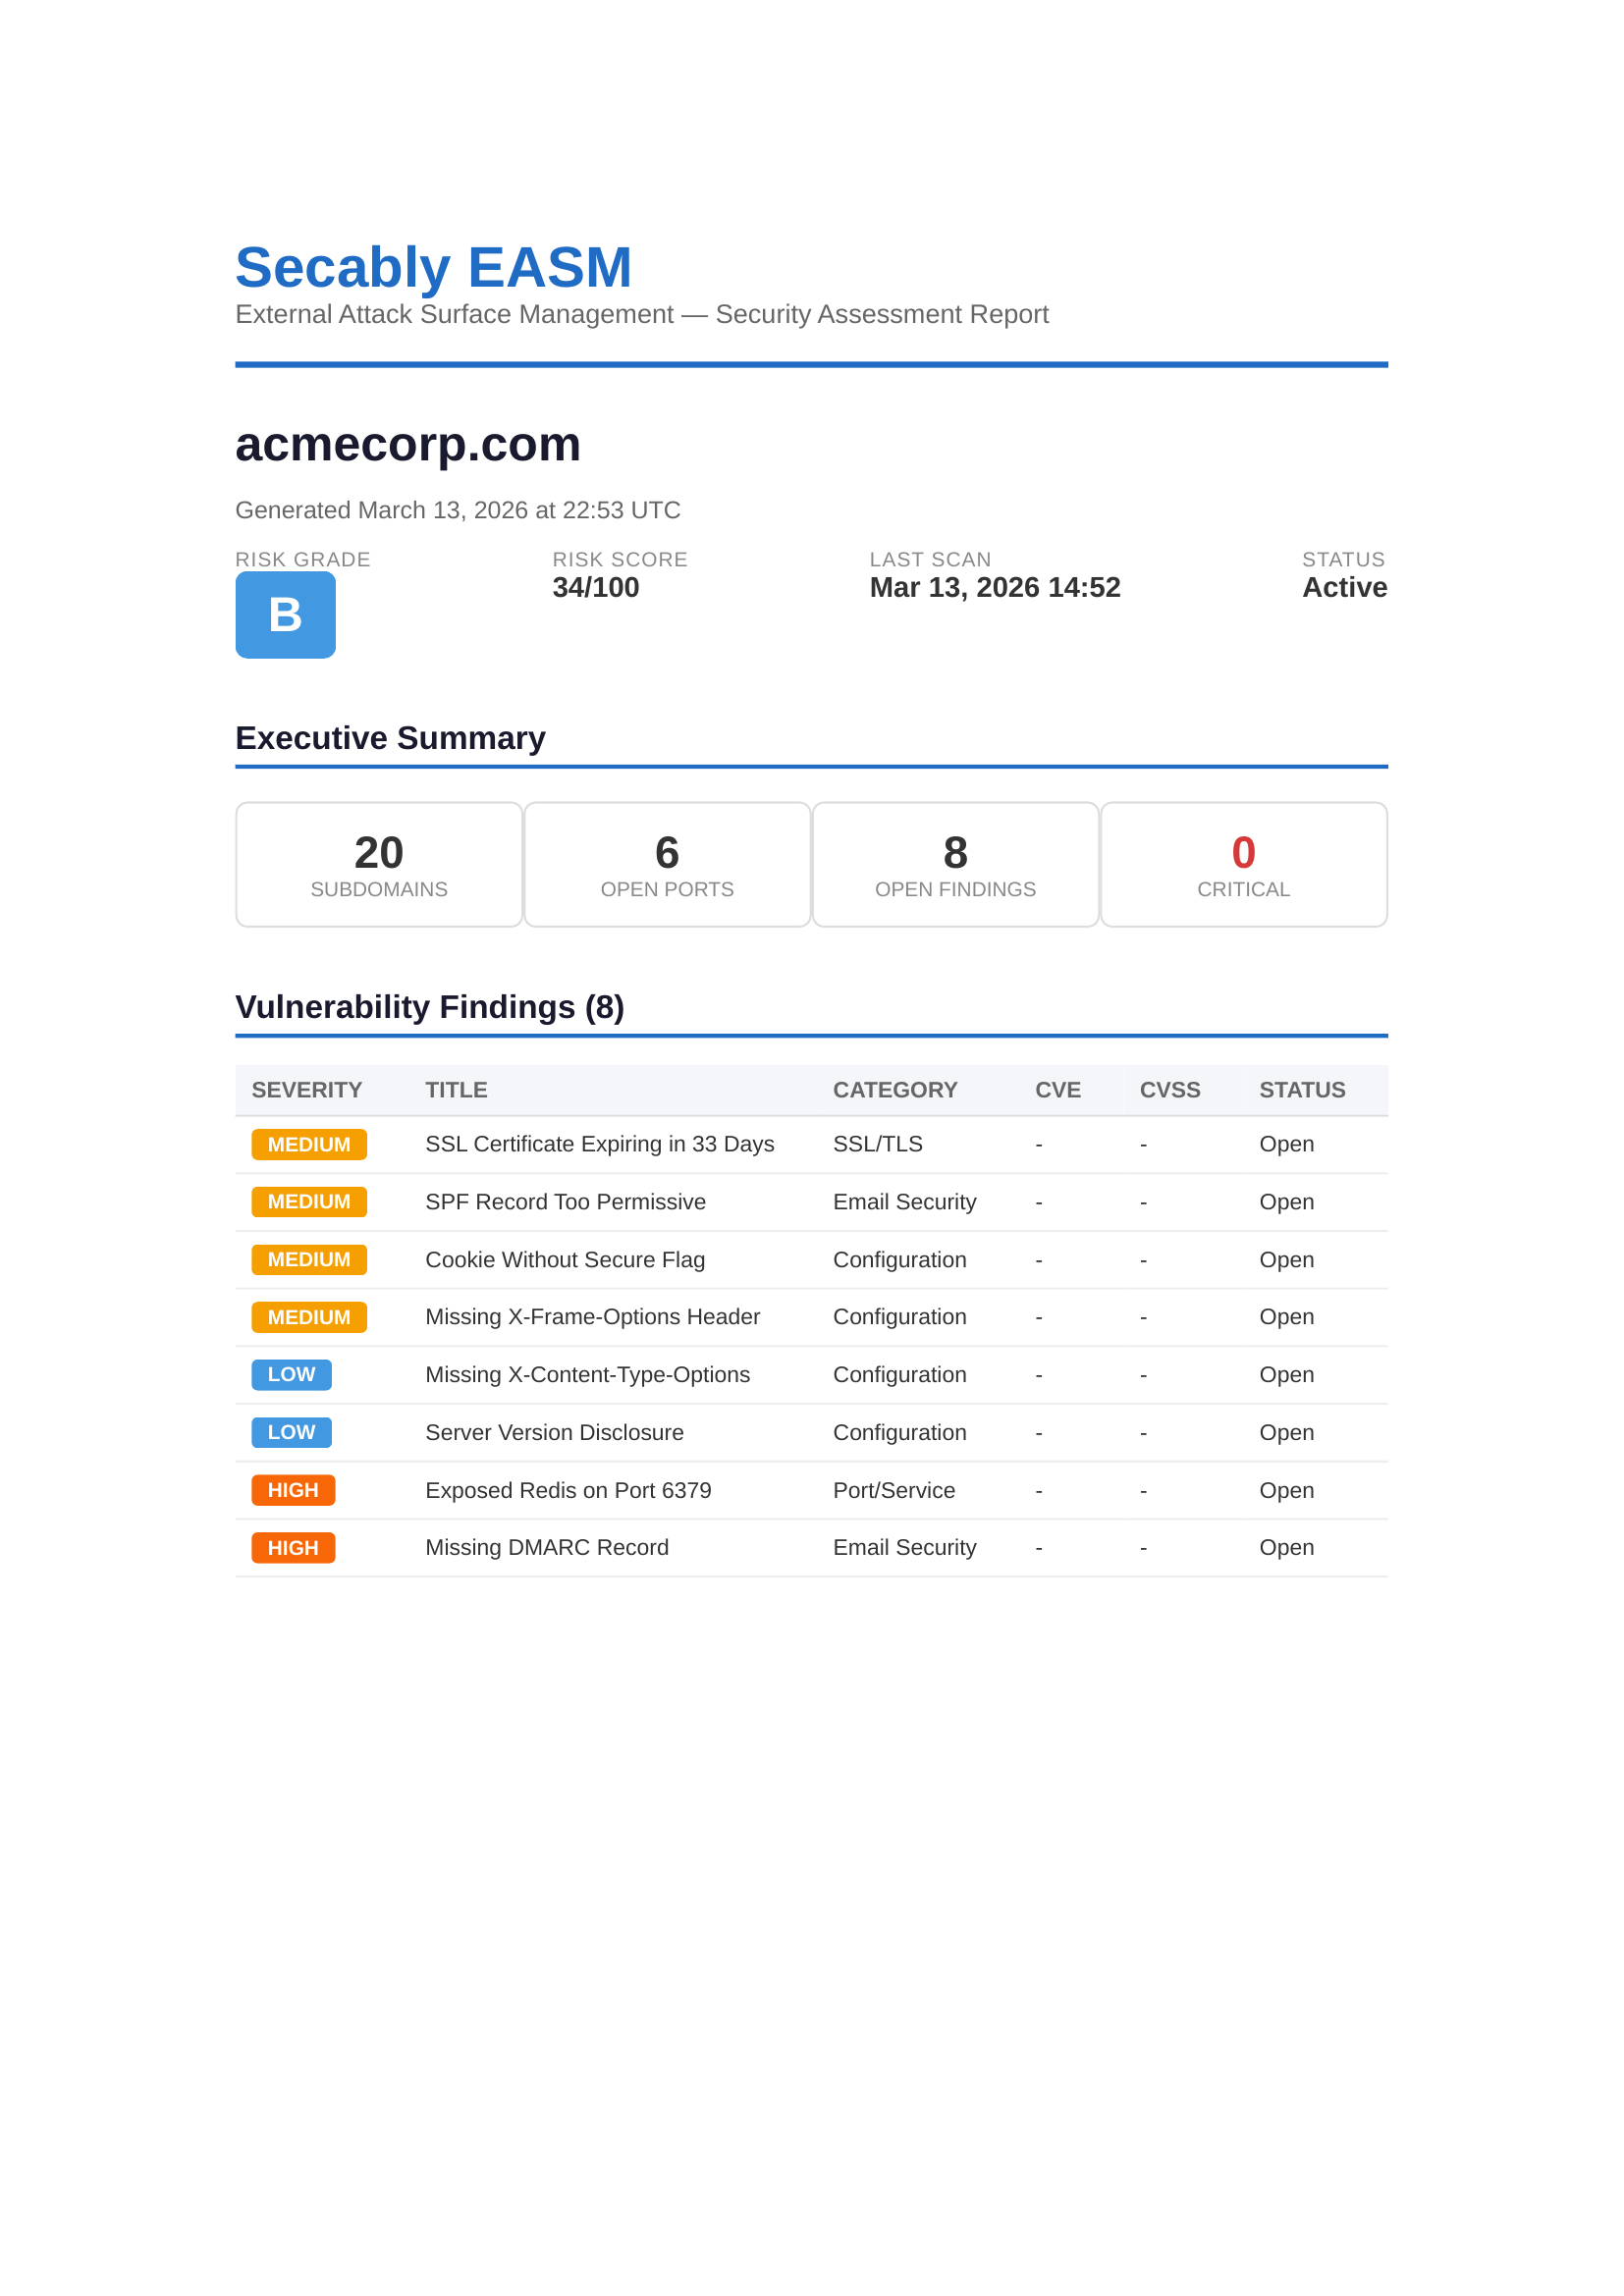The width and height of the screenshot is (1624, 2296).
Task: Click the blue risk grade B badge
Action: tap(285, 615)
